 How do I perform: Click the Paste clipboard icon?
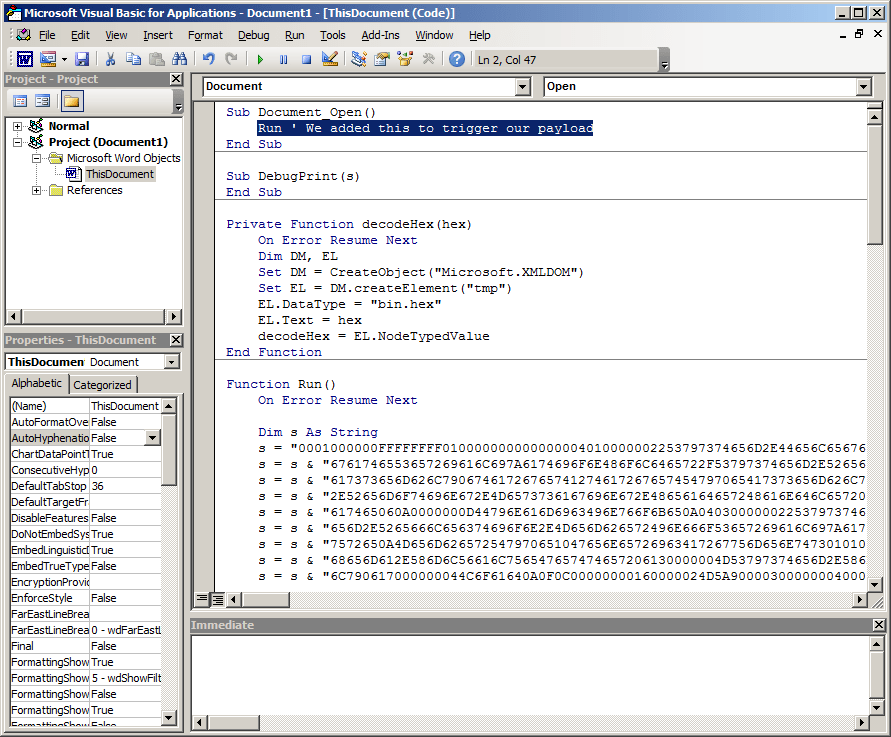pos(156,59)
